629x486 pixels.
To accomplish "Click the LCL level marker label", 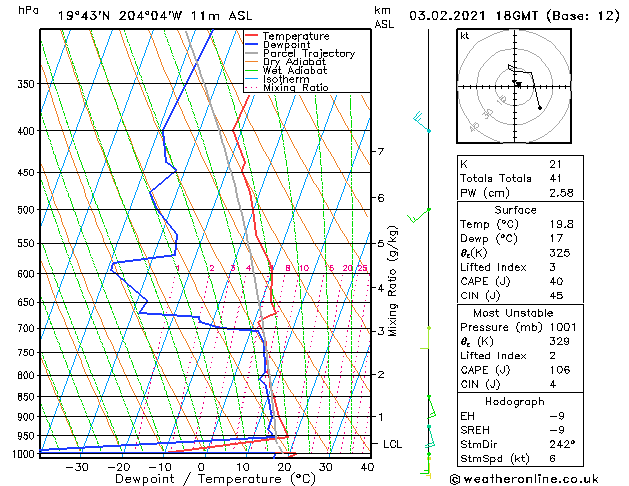I will click(x=392, y=444).
